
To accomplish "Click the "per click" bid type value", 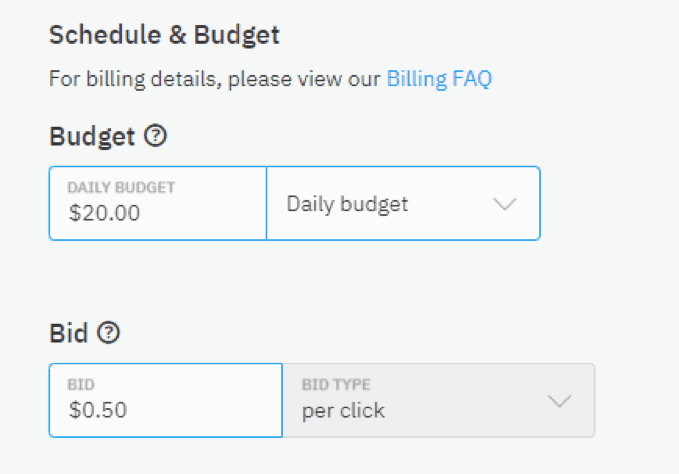I will (x=343, y=411).
